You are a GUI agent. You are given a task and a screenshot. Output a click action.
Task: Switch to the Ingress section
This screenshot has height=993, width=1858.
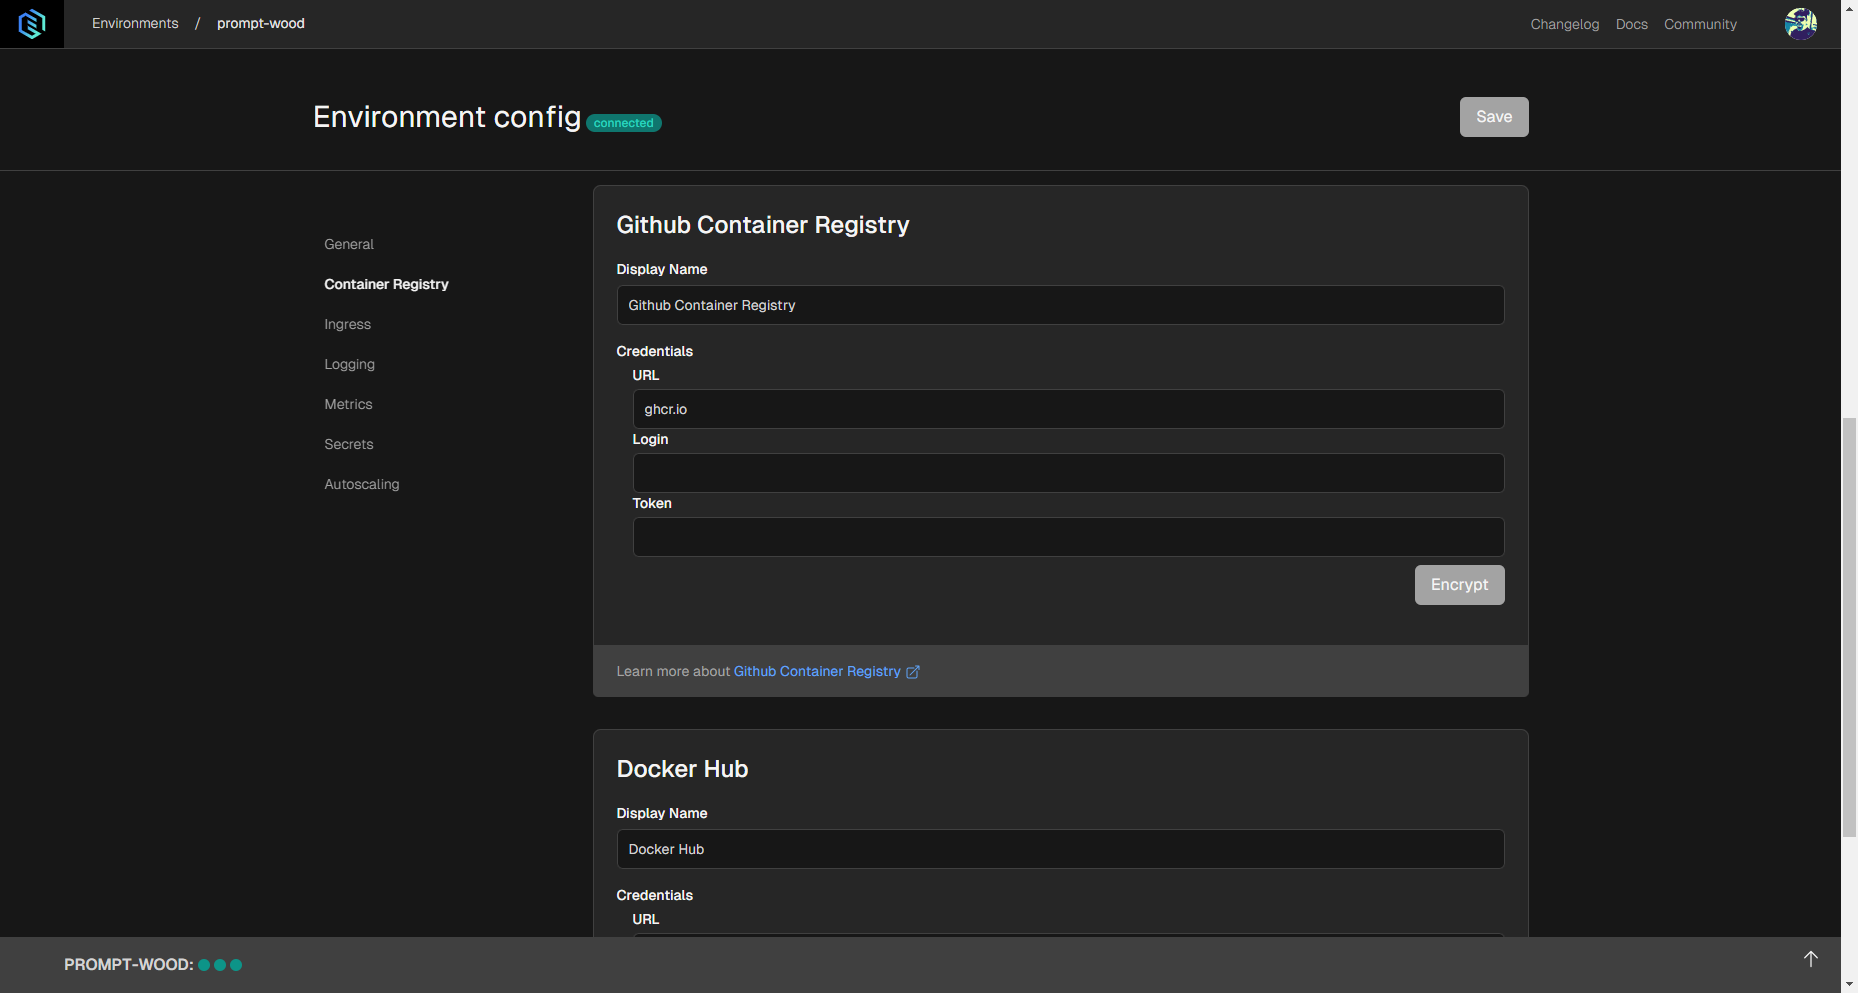[x=347, y=324]
